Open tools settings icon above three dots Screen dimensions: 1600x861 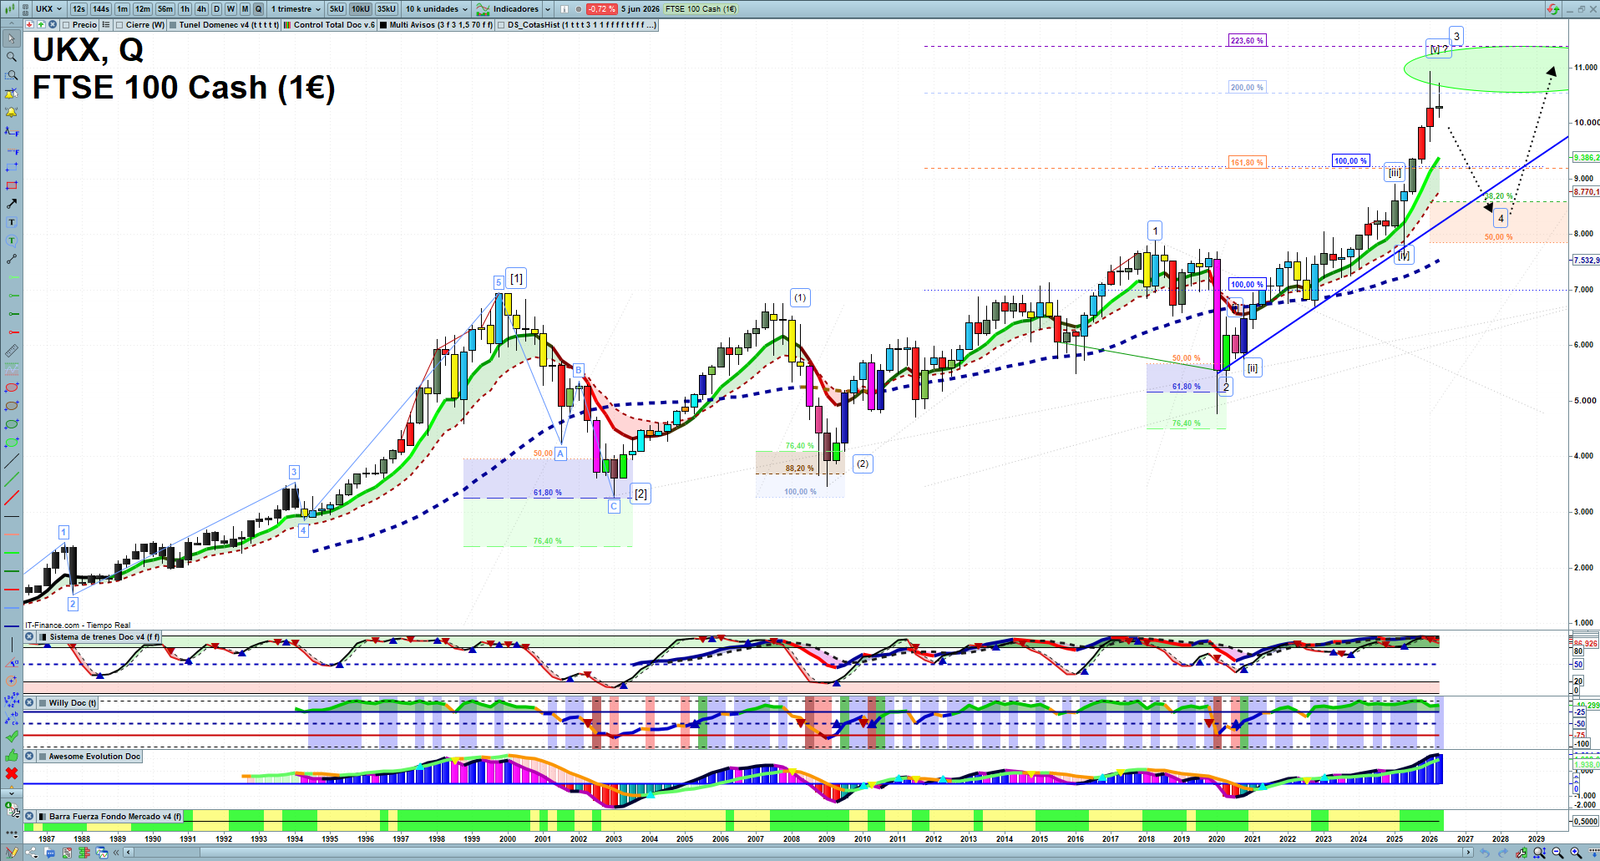pos(12,810)
